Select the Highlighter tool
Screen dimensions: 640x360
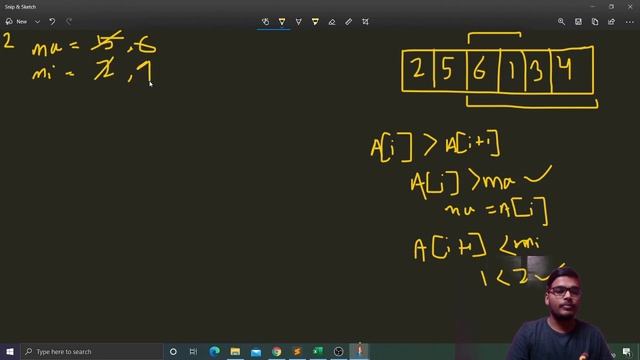pos(315,22)
